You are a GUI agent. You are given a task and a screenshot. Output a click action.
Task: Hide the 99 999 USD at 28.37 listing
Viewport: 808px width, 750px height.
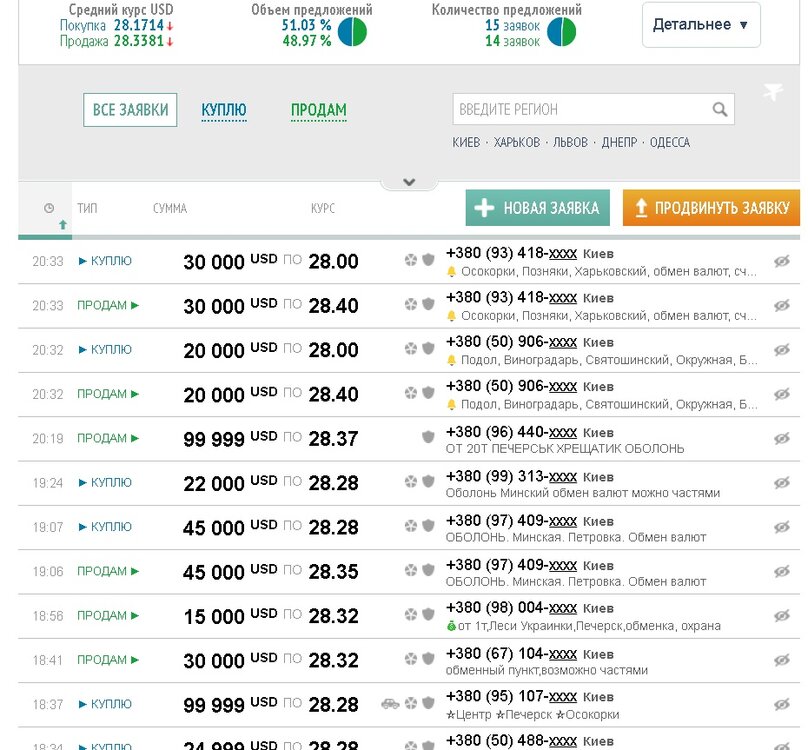tap(782, 438)
